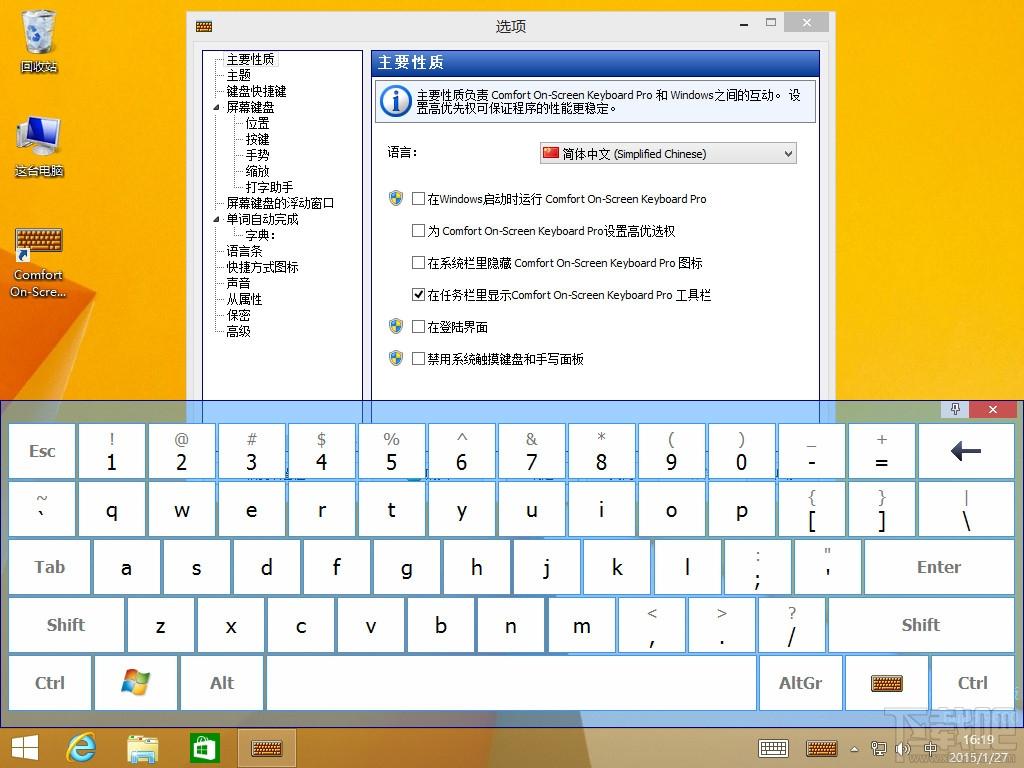Screen dimensions: 1024x768
Task: Select 快捷方式图标 in the options tree
Action: click(262, 267)
